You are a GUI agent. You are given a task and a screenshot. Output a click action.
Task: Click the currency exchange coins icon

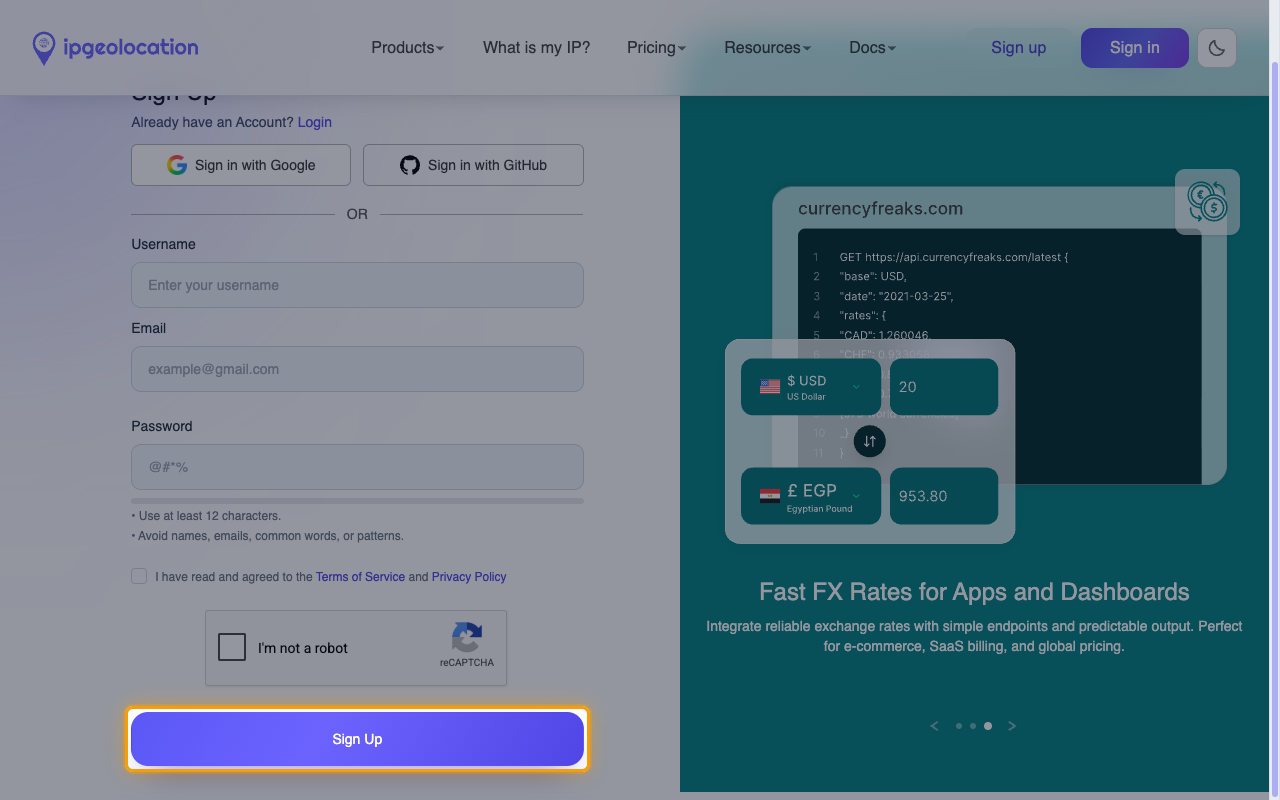[x=1207, y=202]
